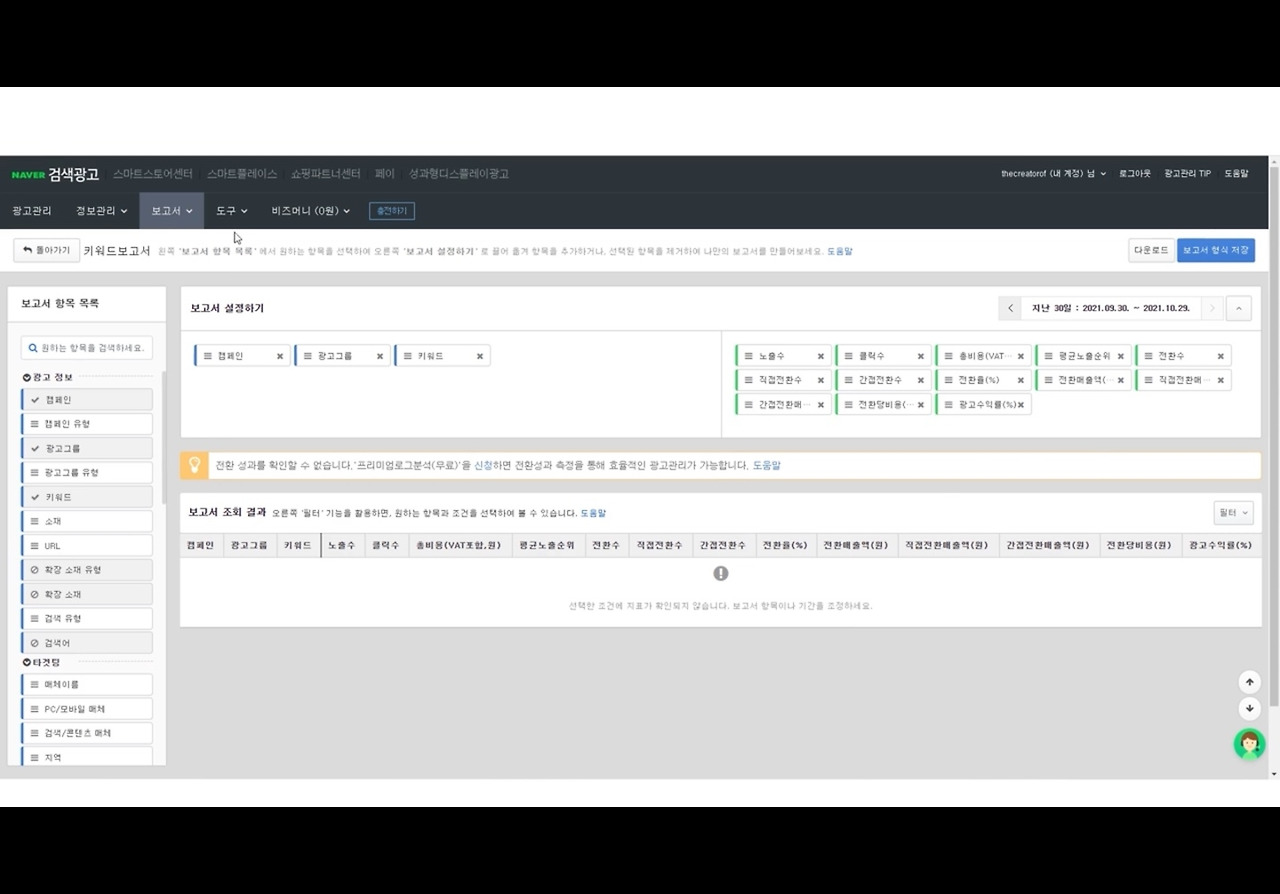Add 매체이름 item from the list

pos(87,685)
